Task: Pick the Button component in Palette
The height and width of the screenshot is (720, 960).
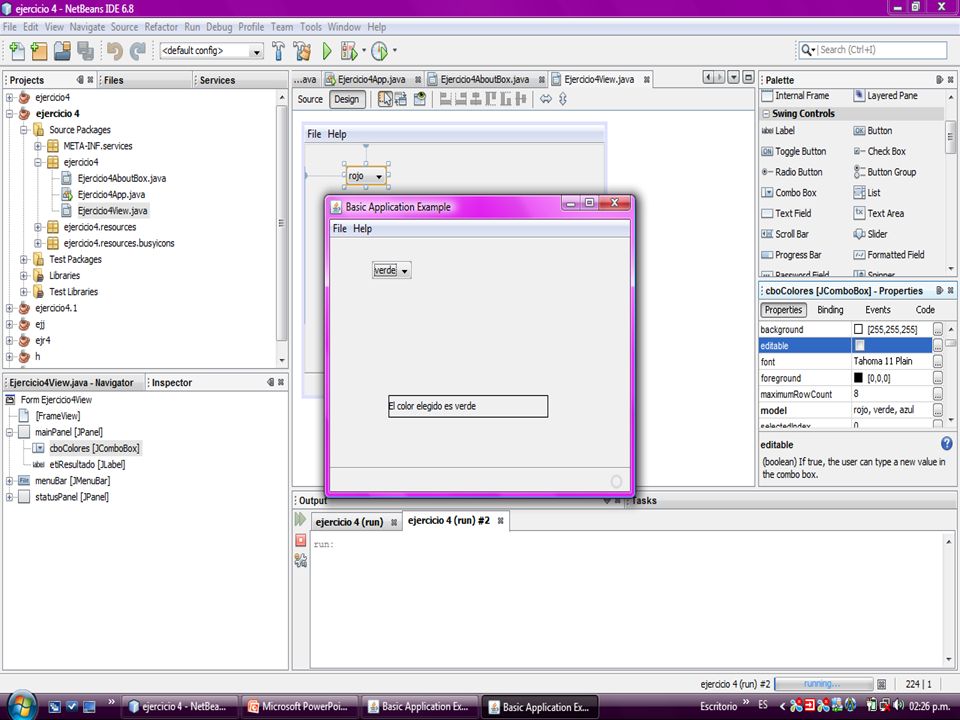Action: tap(872, 130)
